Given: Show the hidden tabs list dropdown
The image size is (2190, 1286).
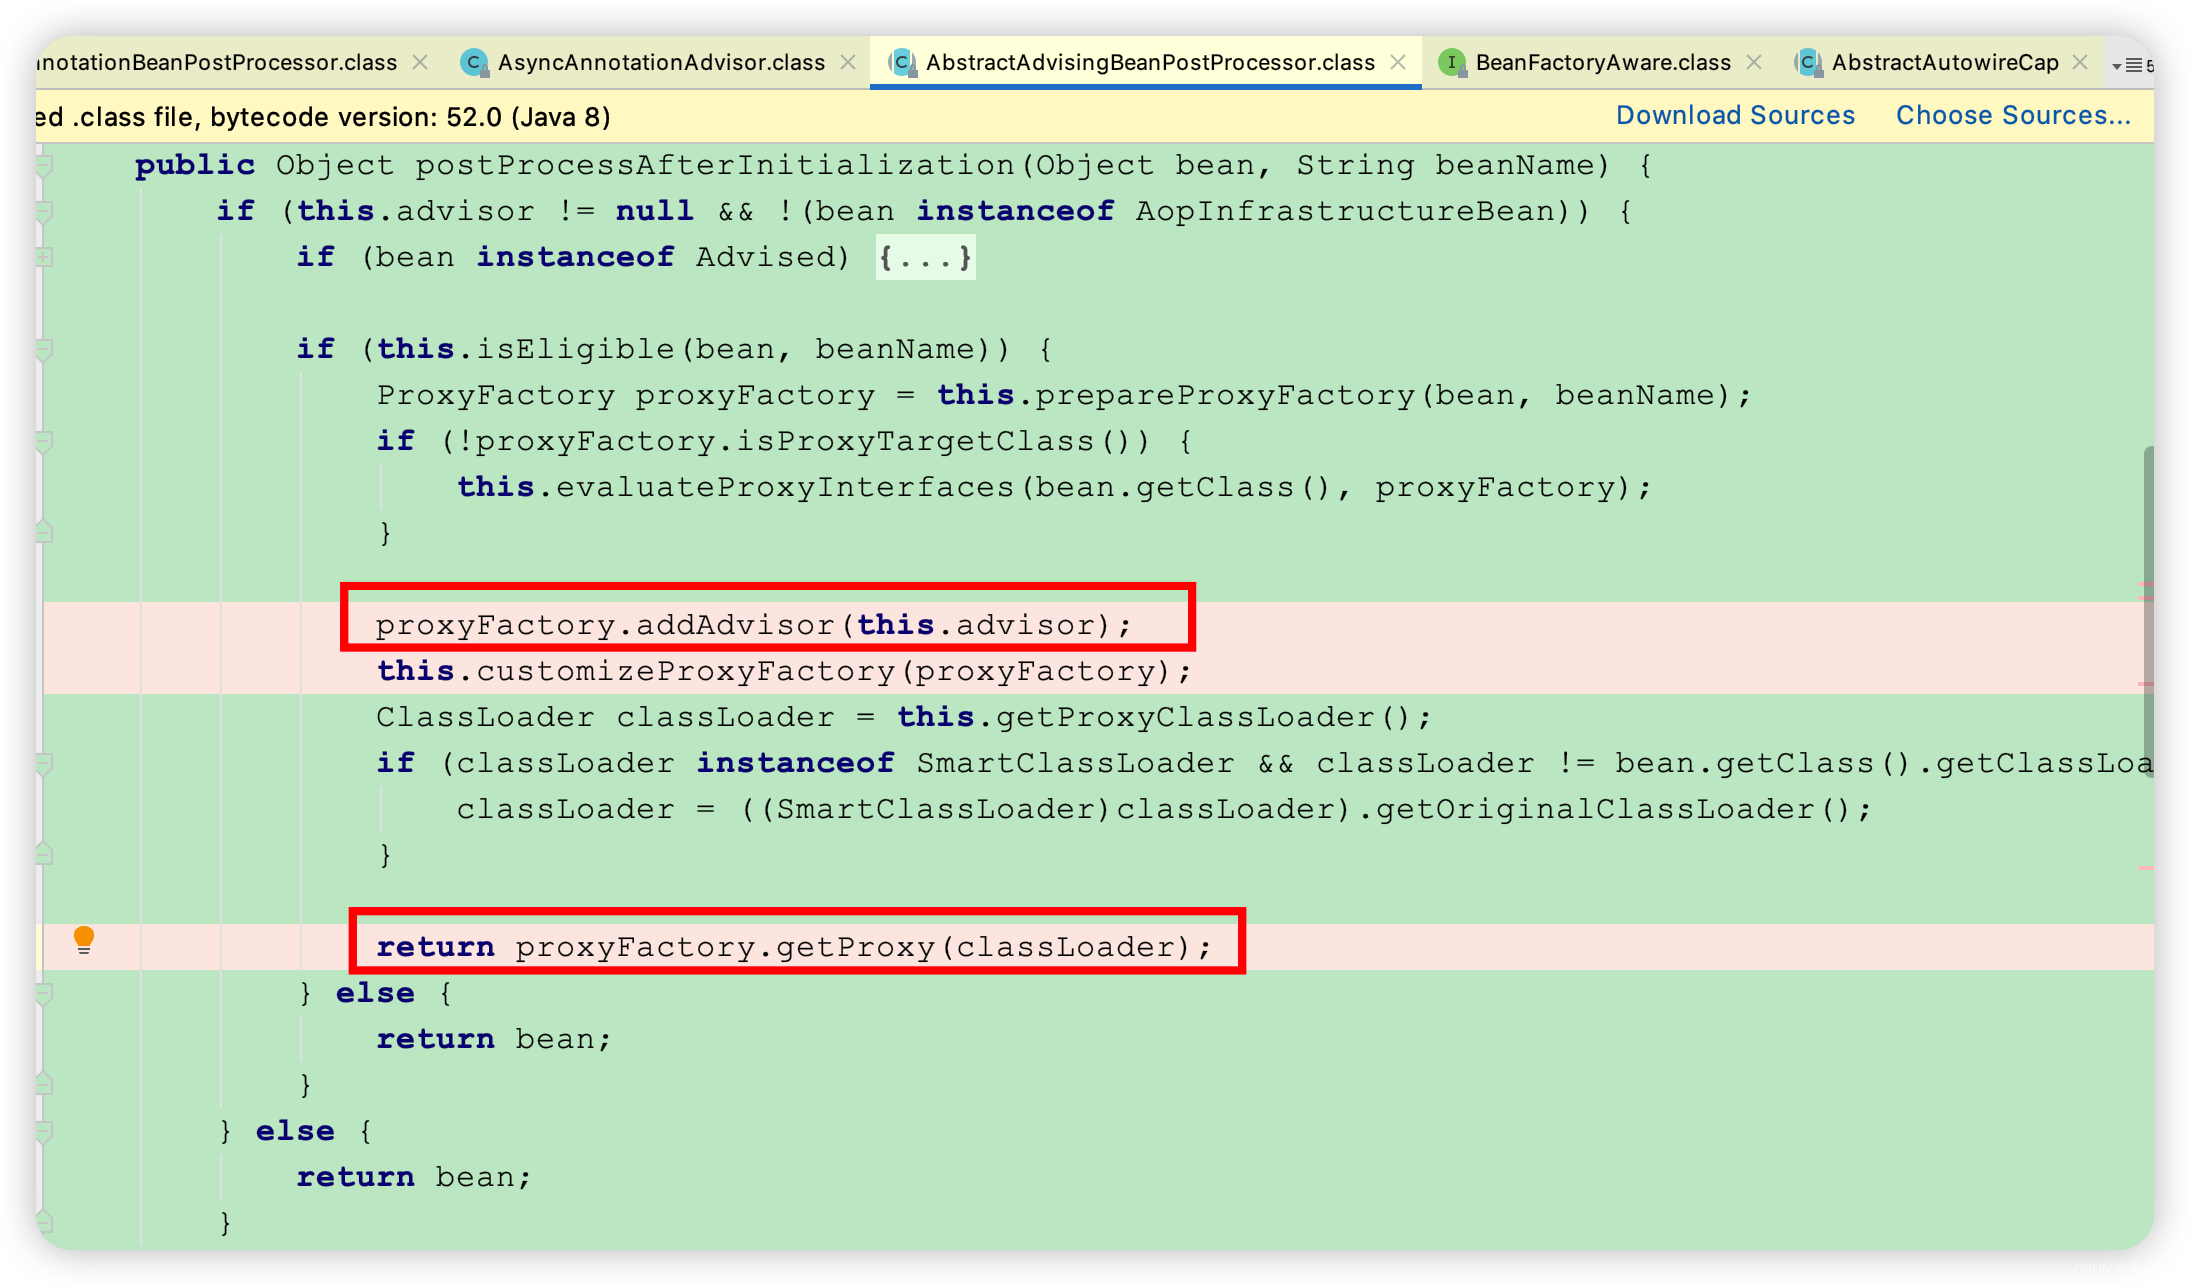Looking at the screenshot, I should pos(2133,66).
